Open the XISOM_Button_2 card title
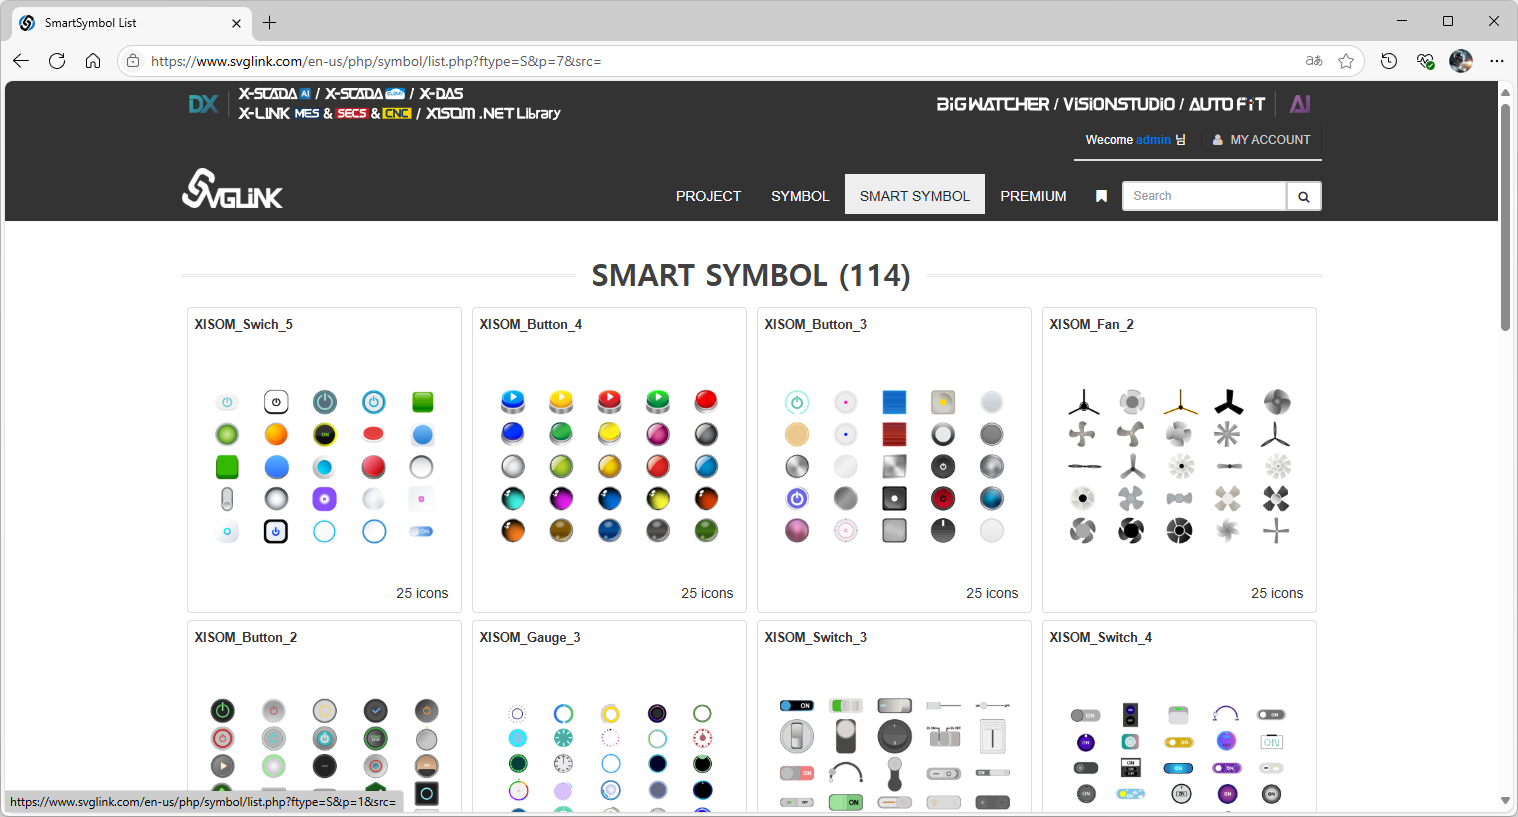 [245, 637]
